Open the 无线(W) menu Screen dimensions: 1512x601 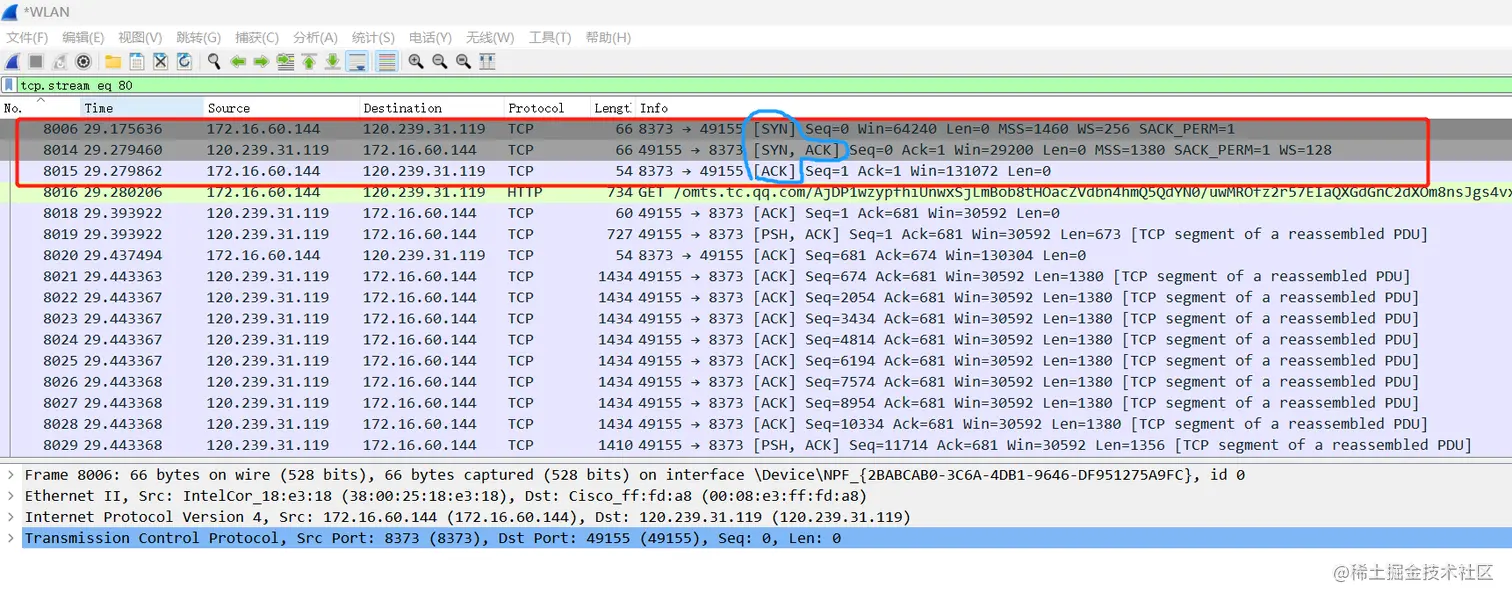pyautogui.click(x=490, y=37)
